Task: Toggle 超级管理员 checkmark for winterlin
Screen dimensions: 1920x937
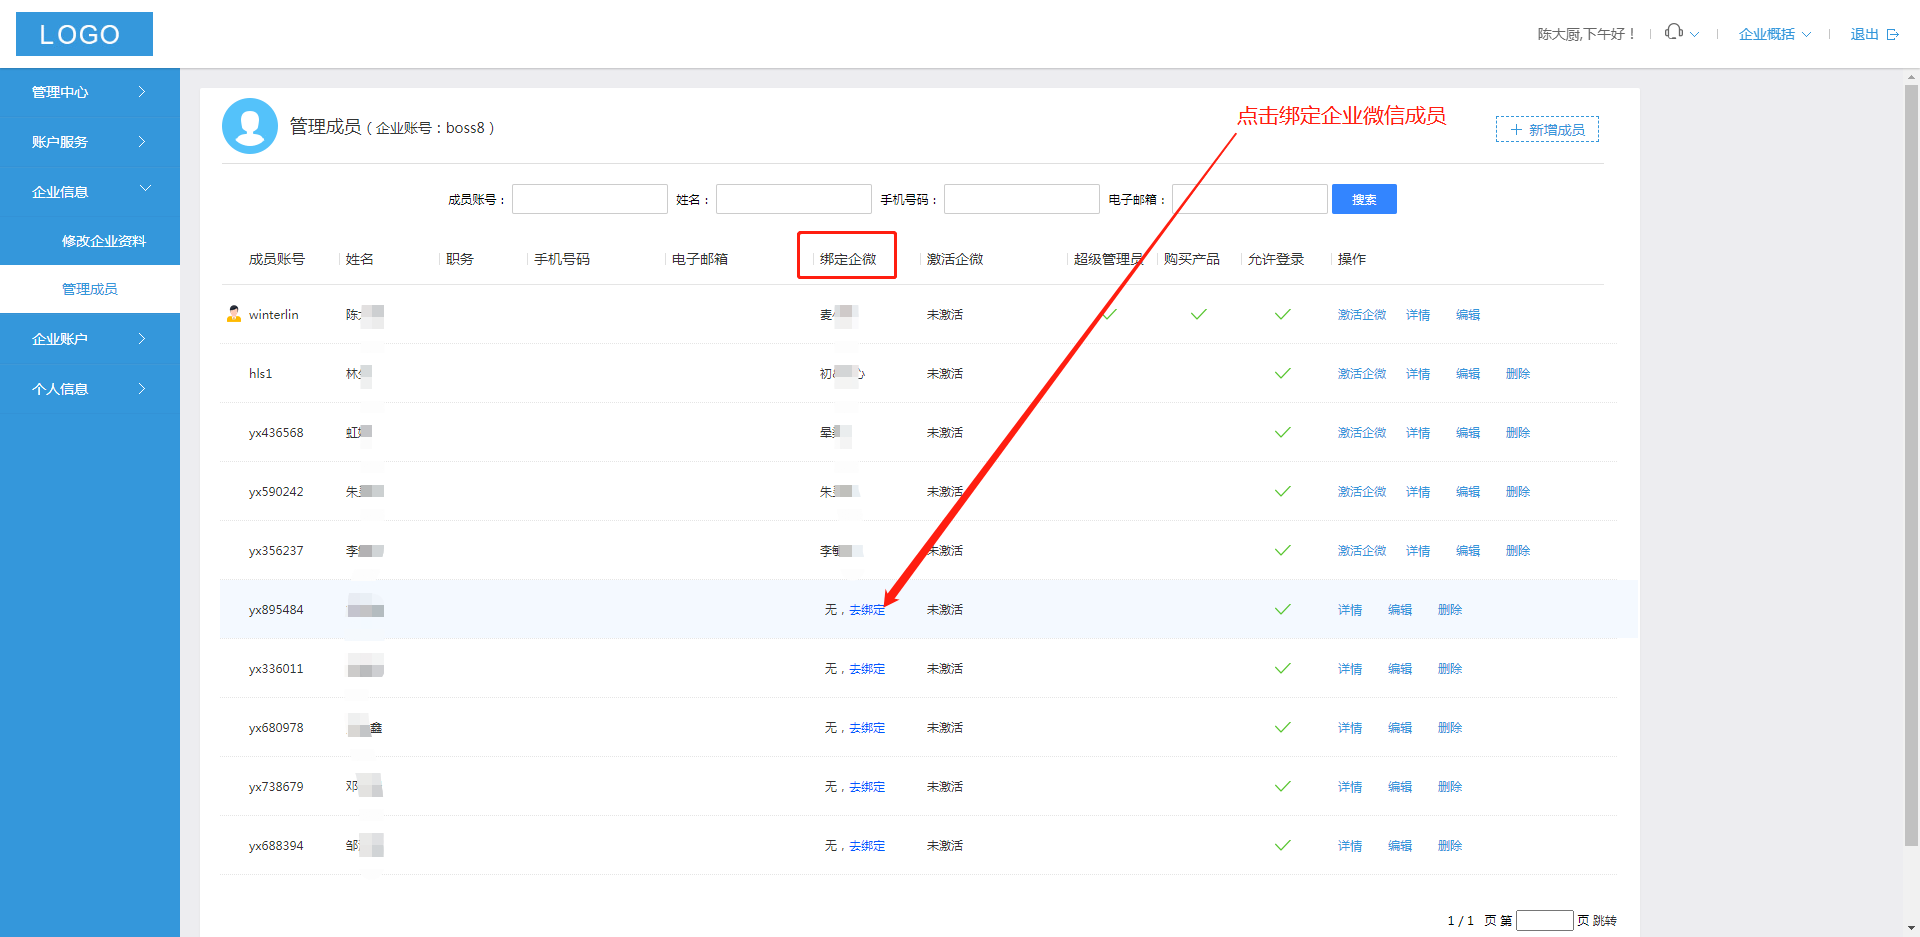Action: (x=1109, y=315)
